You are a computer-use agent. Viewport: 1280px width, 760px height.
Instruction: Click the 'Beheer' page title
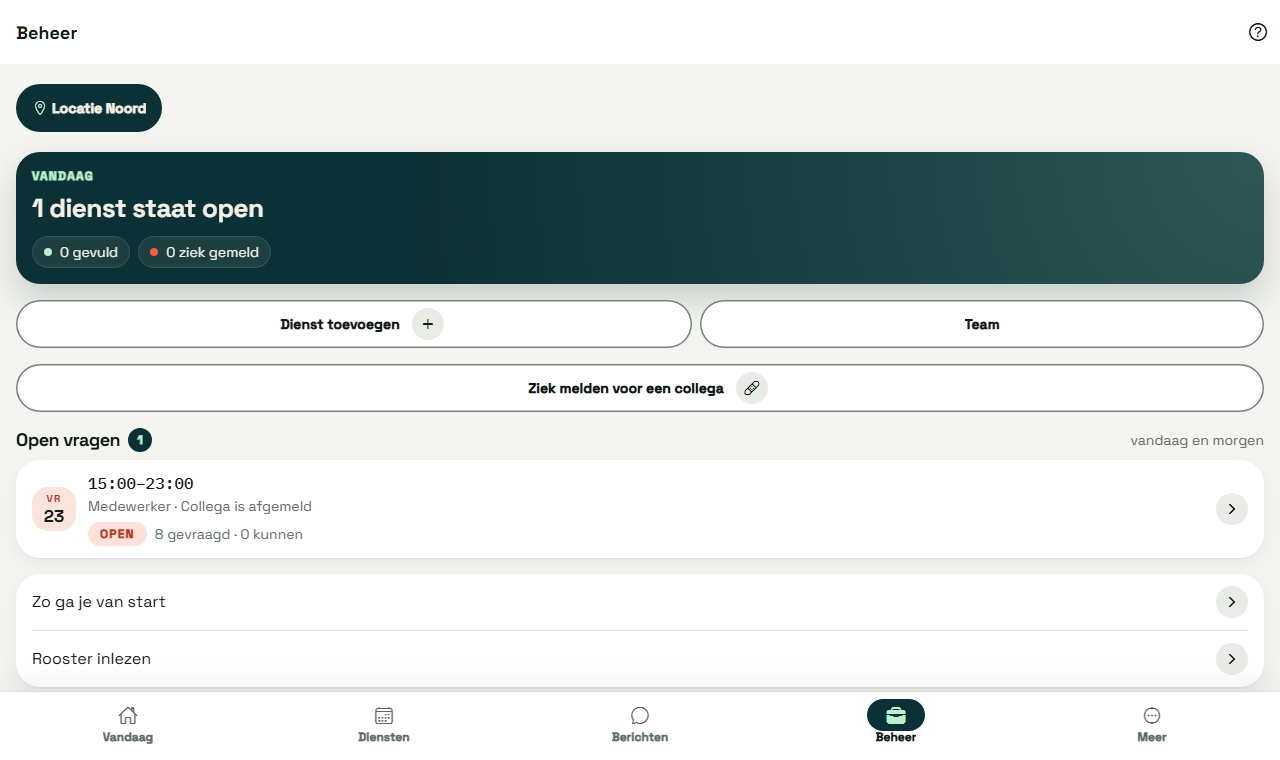pyautogui.click(x=47, y=33)
